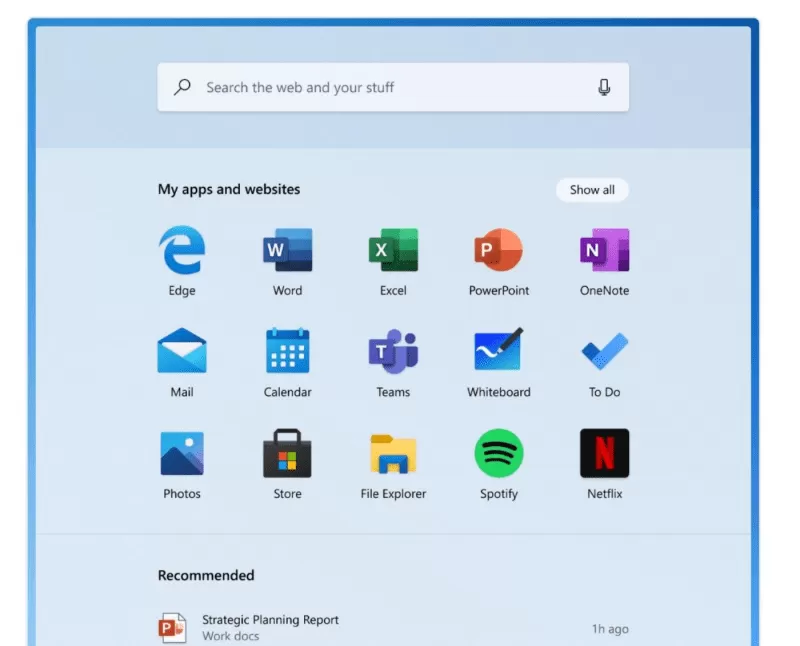This screenshot has height=646, width=800.
Task: Click the microphone icon in search box
Action: [604, 87]
